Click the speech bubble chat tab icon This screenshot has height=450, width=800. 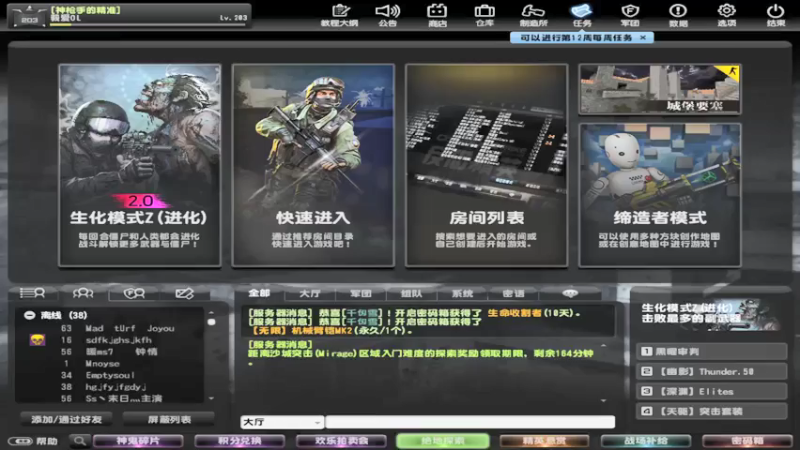[570, 293]
